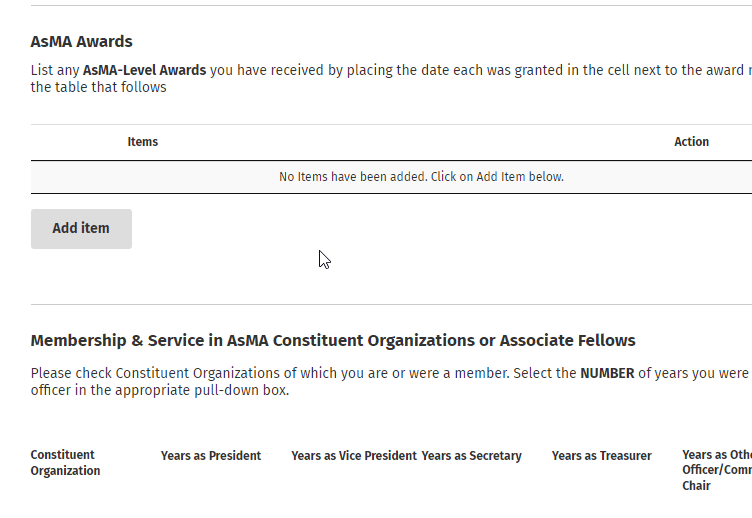Click 'the table that follows' text line
The height and width of the screenshot is (518, 752).
[x=99, y=87]
